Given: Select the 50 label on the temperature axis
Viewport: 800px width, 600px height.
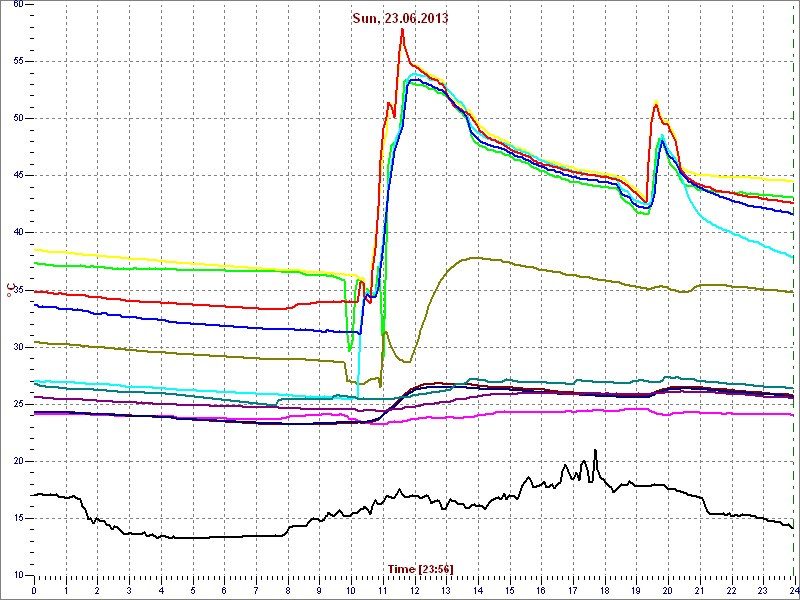Looking at the screenshot, I should pyautogui.click(x=18, y=118).
